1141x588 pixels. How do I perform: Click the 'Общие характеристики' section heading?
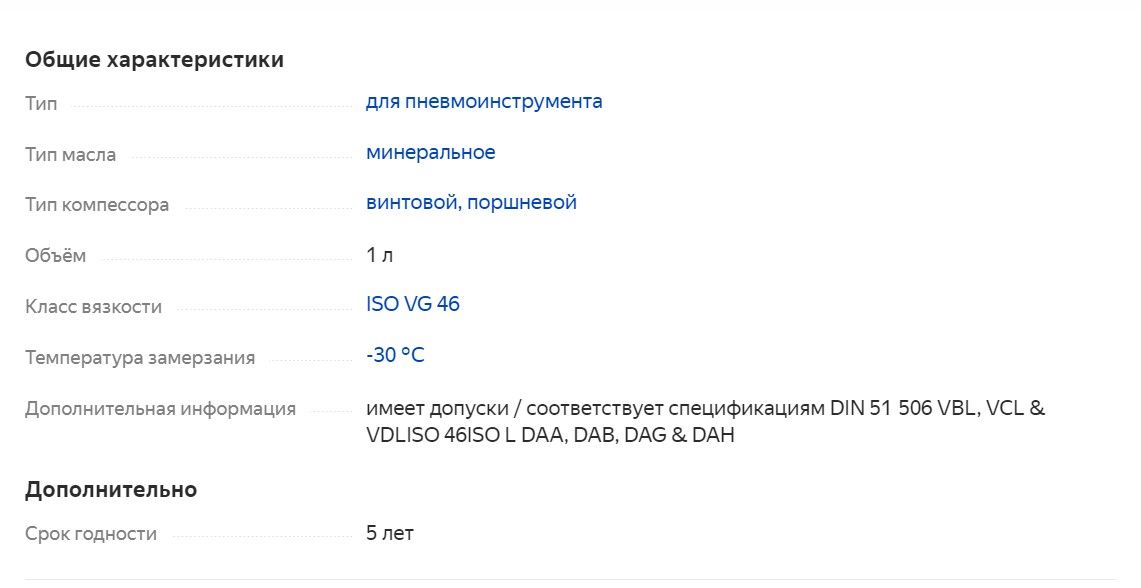pos(154,60)
